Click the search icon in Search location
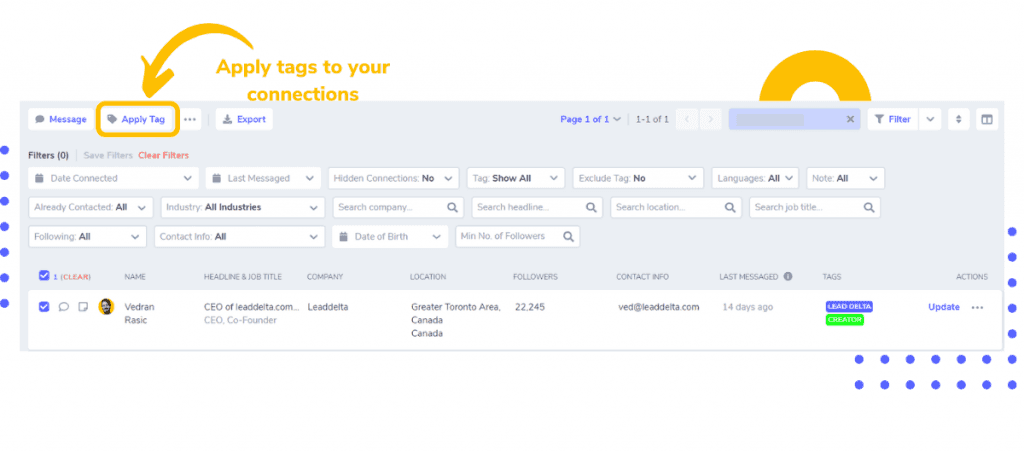1024x452 pixels. [730, 208]
